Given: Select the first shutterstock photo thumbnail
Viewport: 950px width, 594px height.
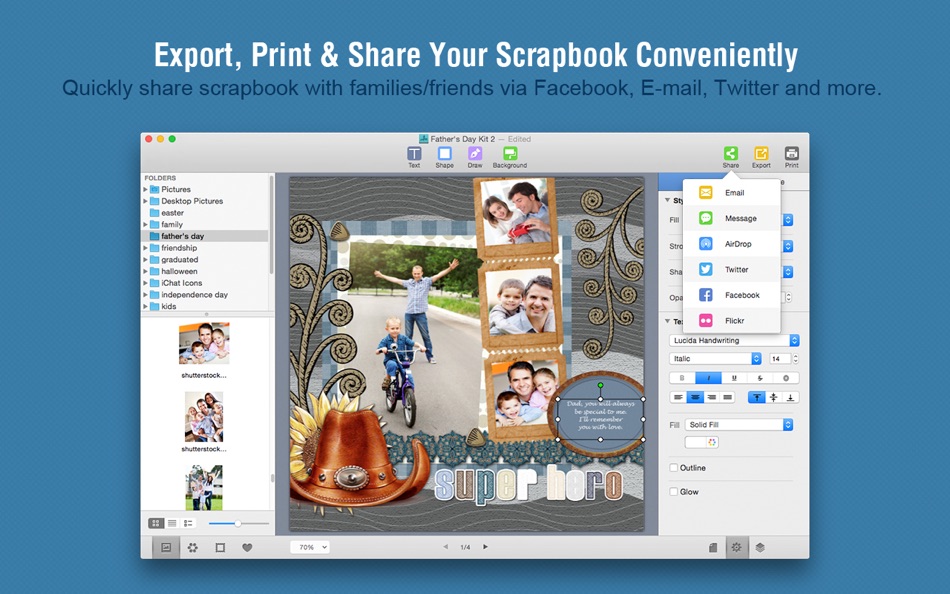Looking at the screenshot, I should 204,343.
